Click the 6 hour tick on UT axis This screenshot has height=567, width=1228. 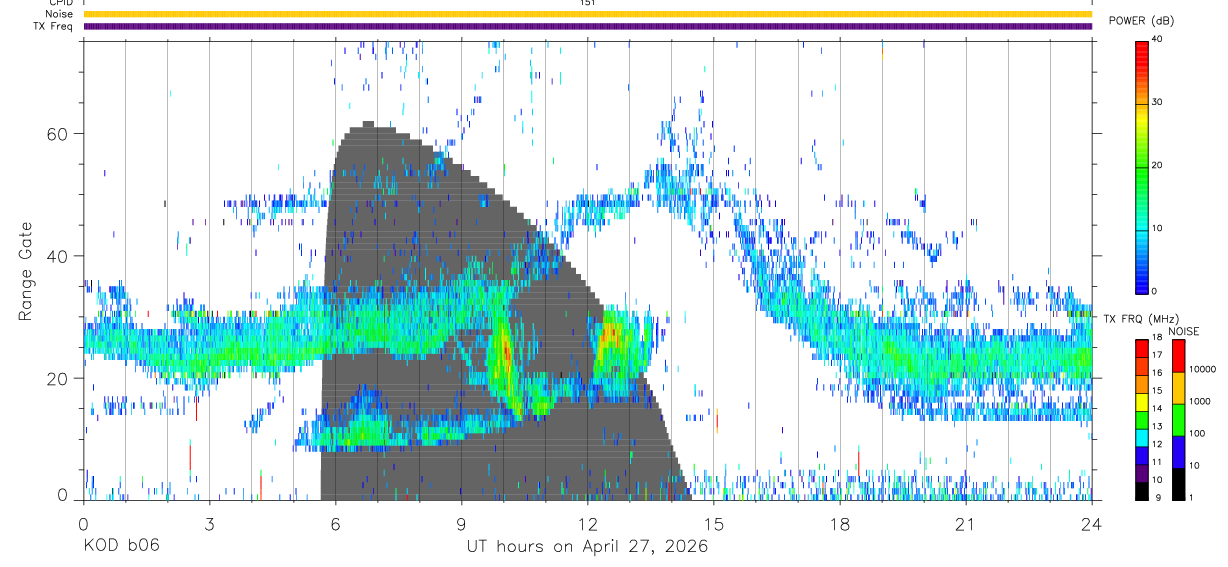coord(335,523)
